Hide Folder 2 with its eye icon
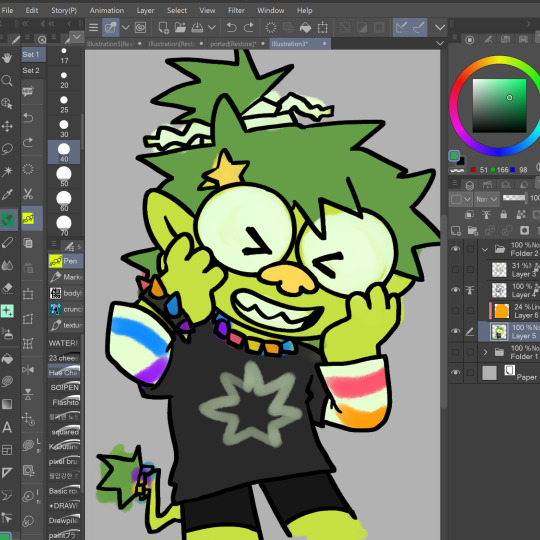The width and height of the screenshot is (540, 540). [x=455, y=249]
